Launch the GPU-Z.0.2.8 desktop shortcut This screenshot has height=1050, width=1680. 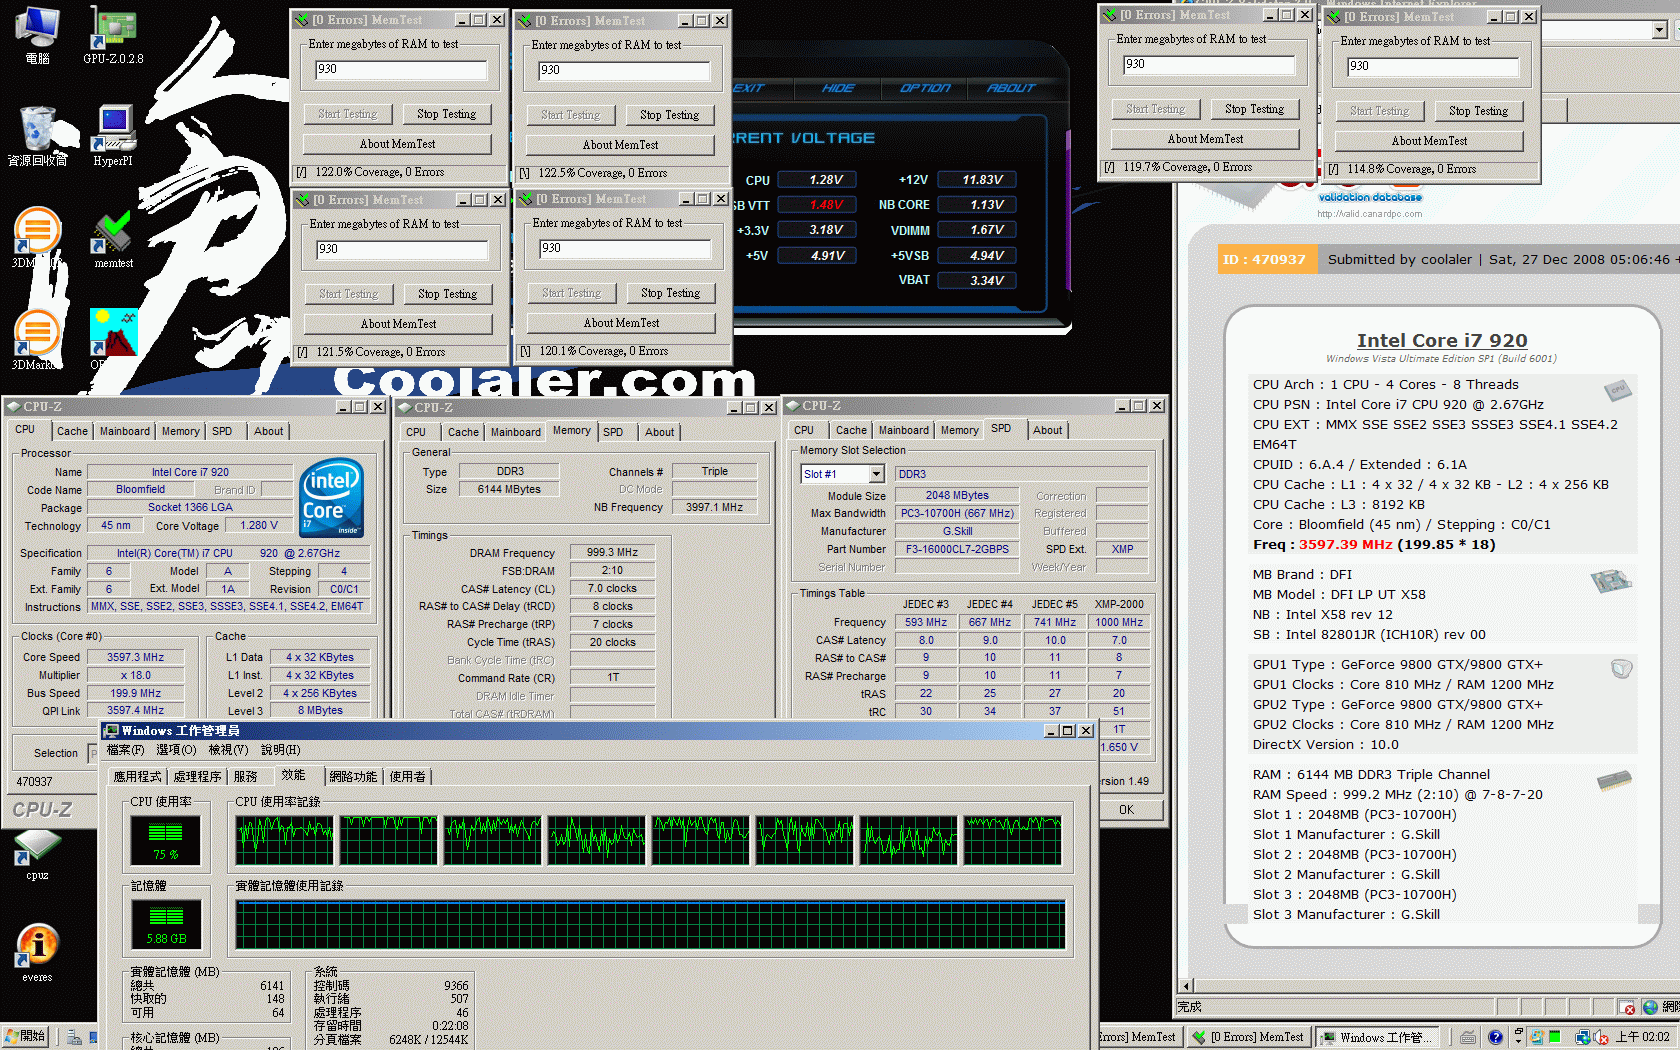click(x=113, y=35)
